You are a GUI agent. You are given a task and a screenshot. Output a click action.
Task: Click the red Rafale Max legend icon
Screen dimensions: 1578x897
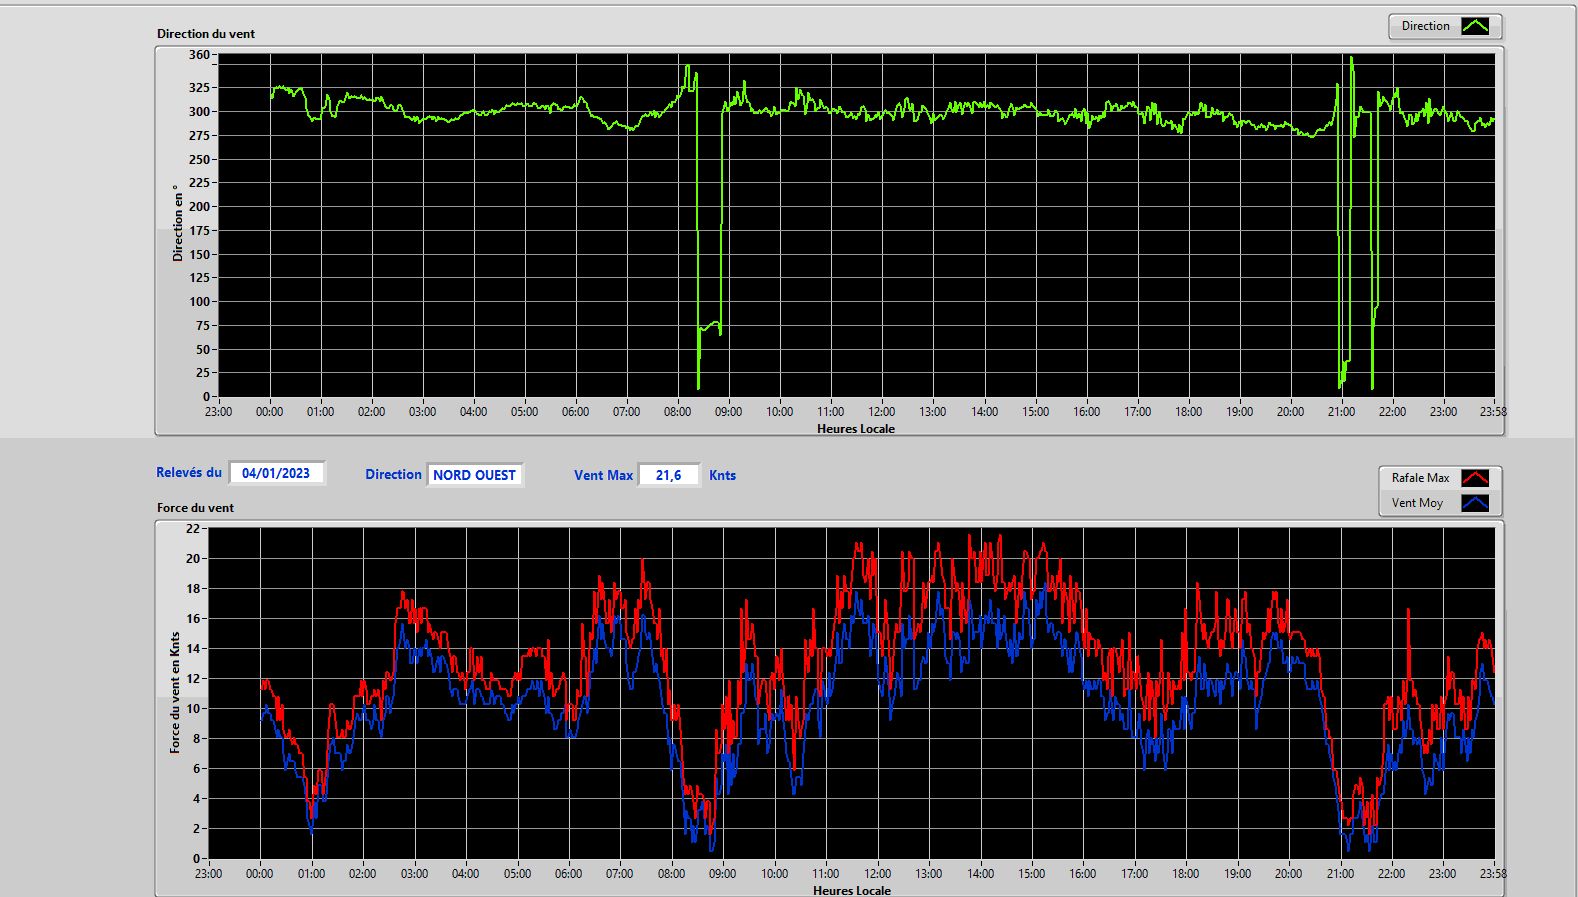point(1475,478)
